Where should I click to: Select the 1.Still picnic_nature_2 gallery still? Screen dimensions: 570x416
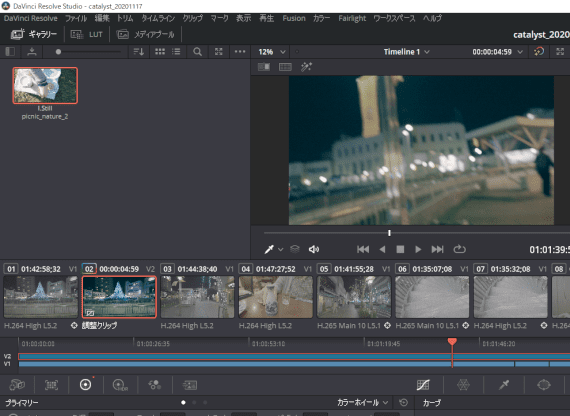coord(45,85)
